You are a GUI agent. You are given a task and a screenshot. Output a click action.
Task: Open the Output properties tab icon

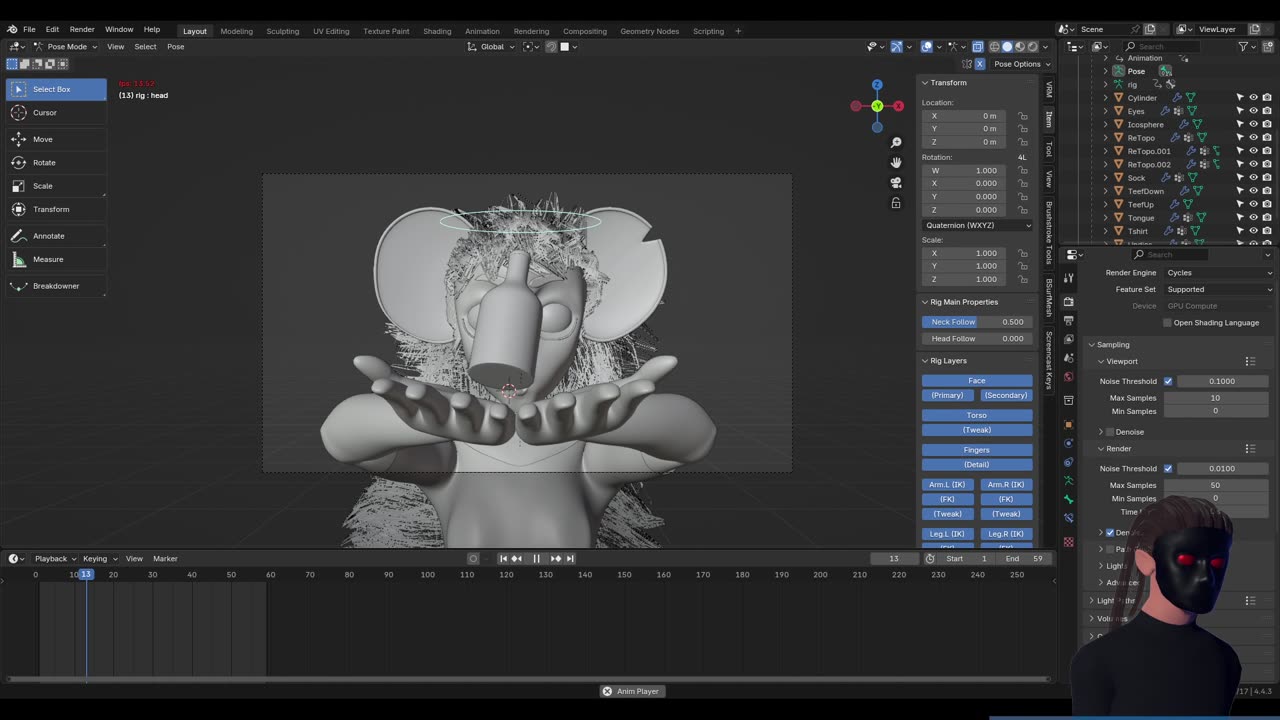1069,321
